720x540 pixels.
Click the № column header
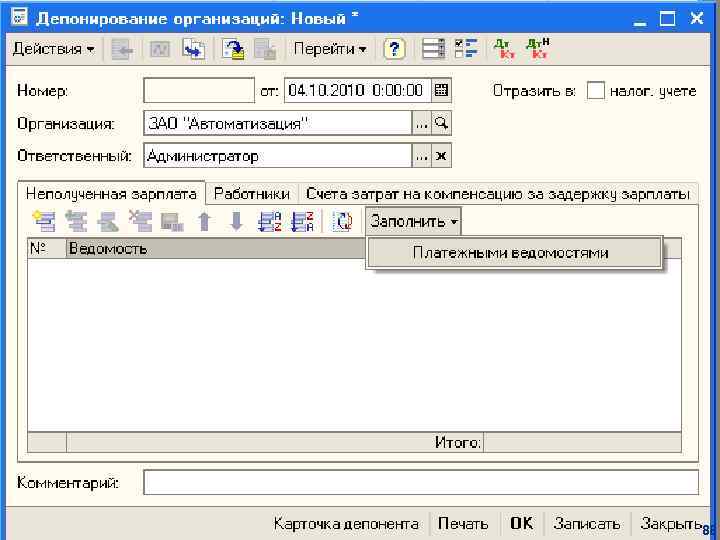pos(47,248)
